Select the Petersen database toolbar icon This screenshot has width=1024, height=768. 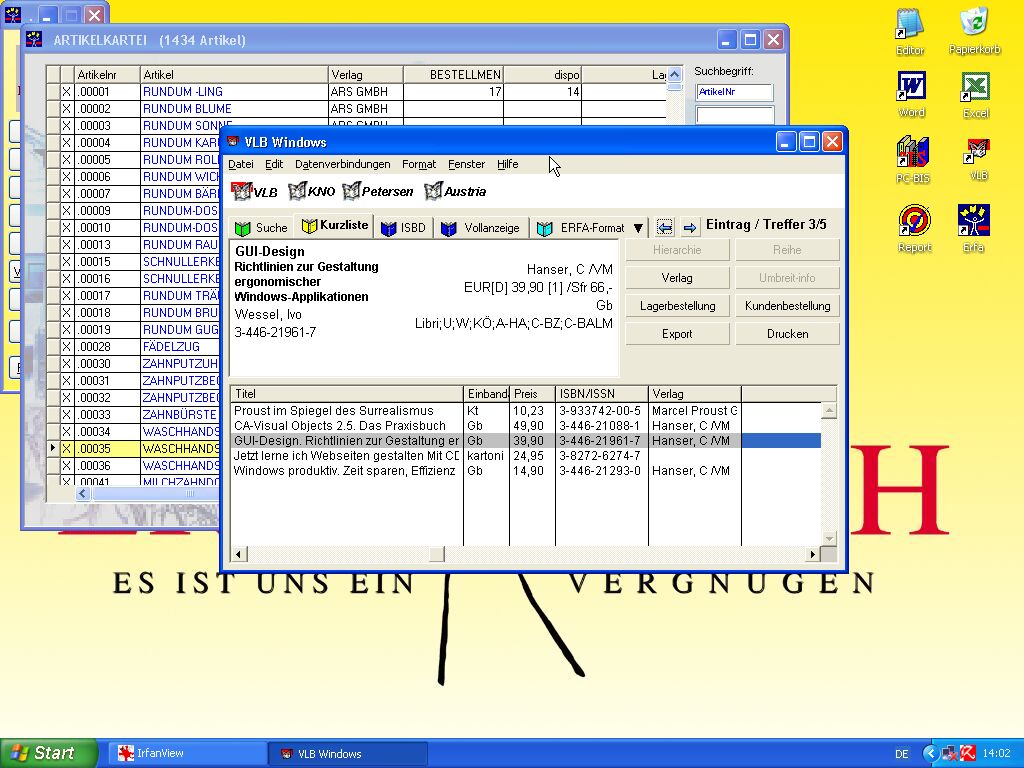(x=378, y=191)
